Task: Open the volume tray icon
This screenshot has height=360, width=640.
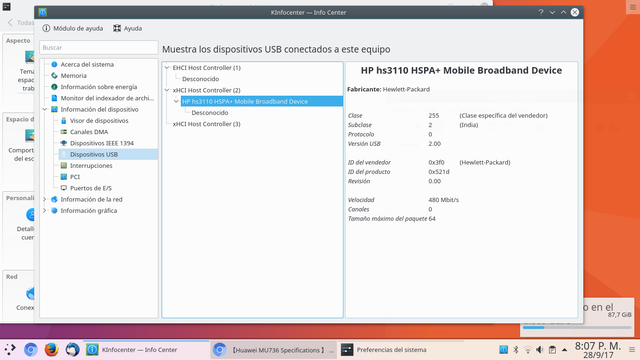Action: (540, 350)
